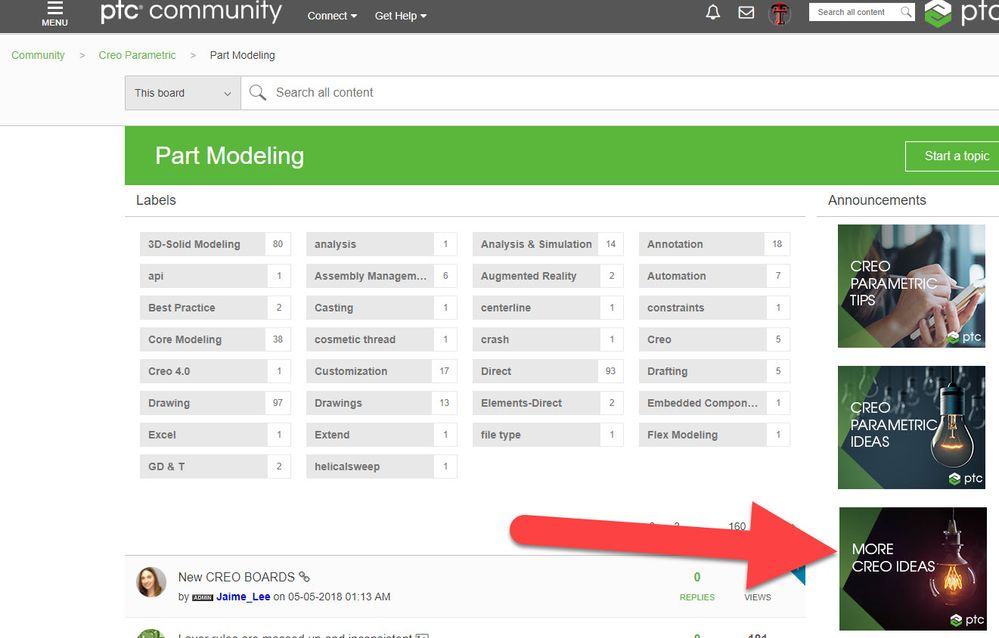This screenshot has height=638, width=999.
Task: Open the messages envelope icon
Action: 746,12
